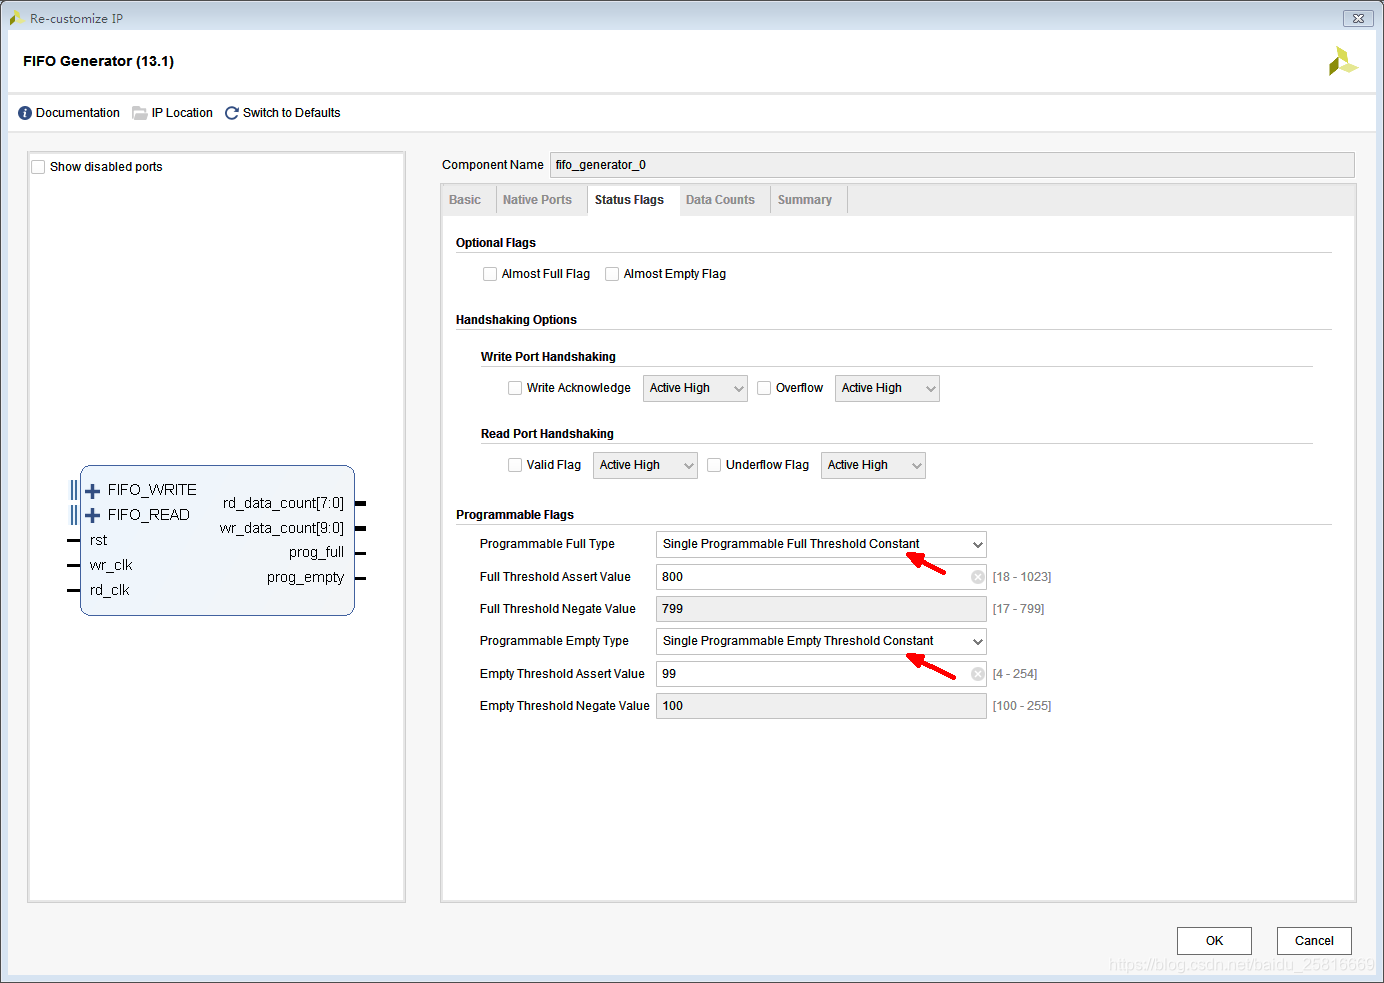Click the FIFO_READ interface label
Viewport: 1384px width, 983px height.
click(149, 515)
